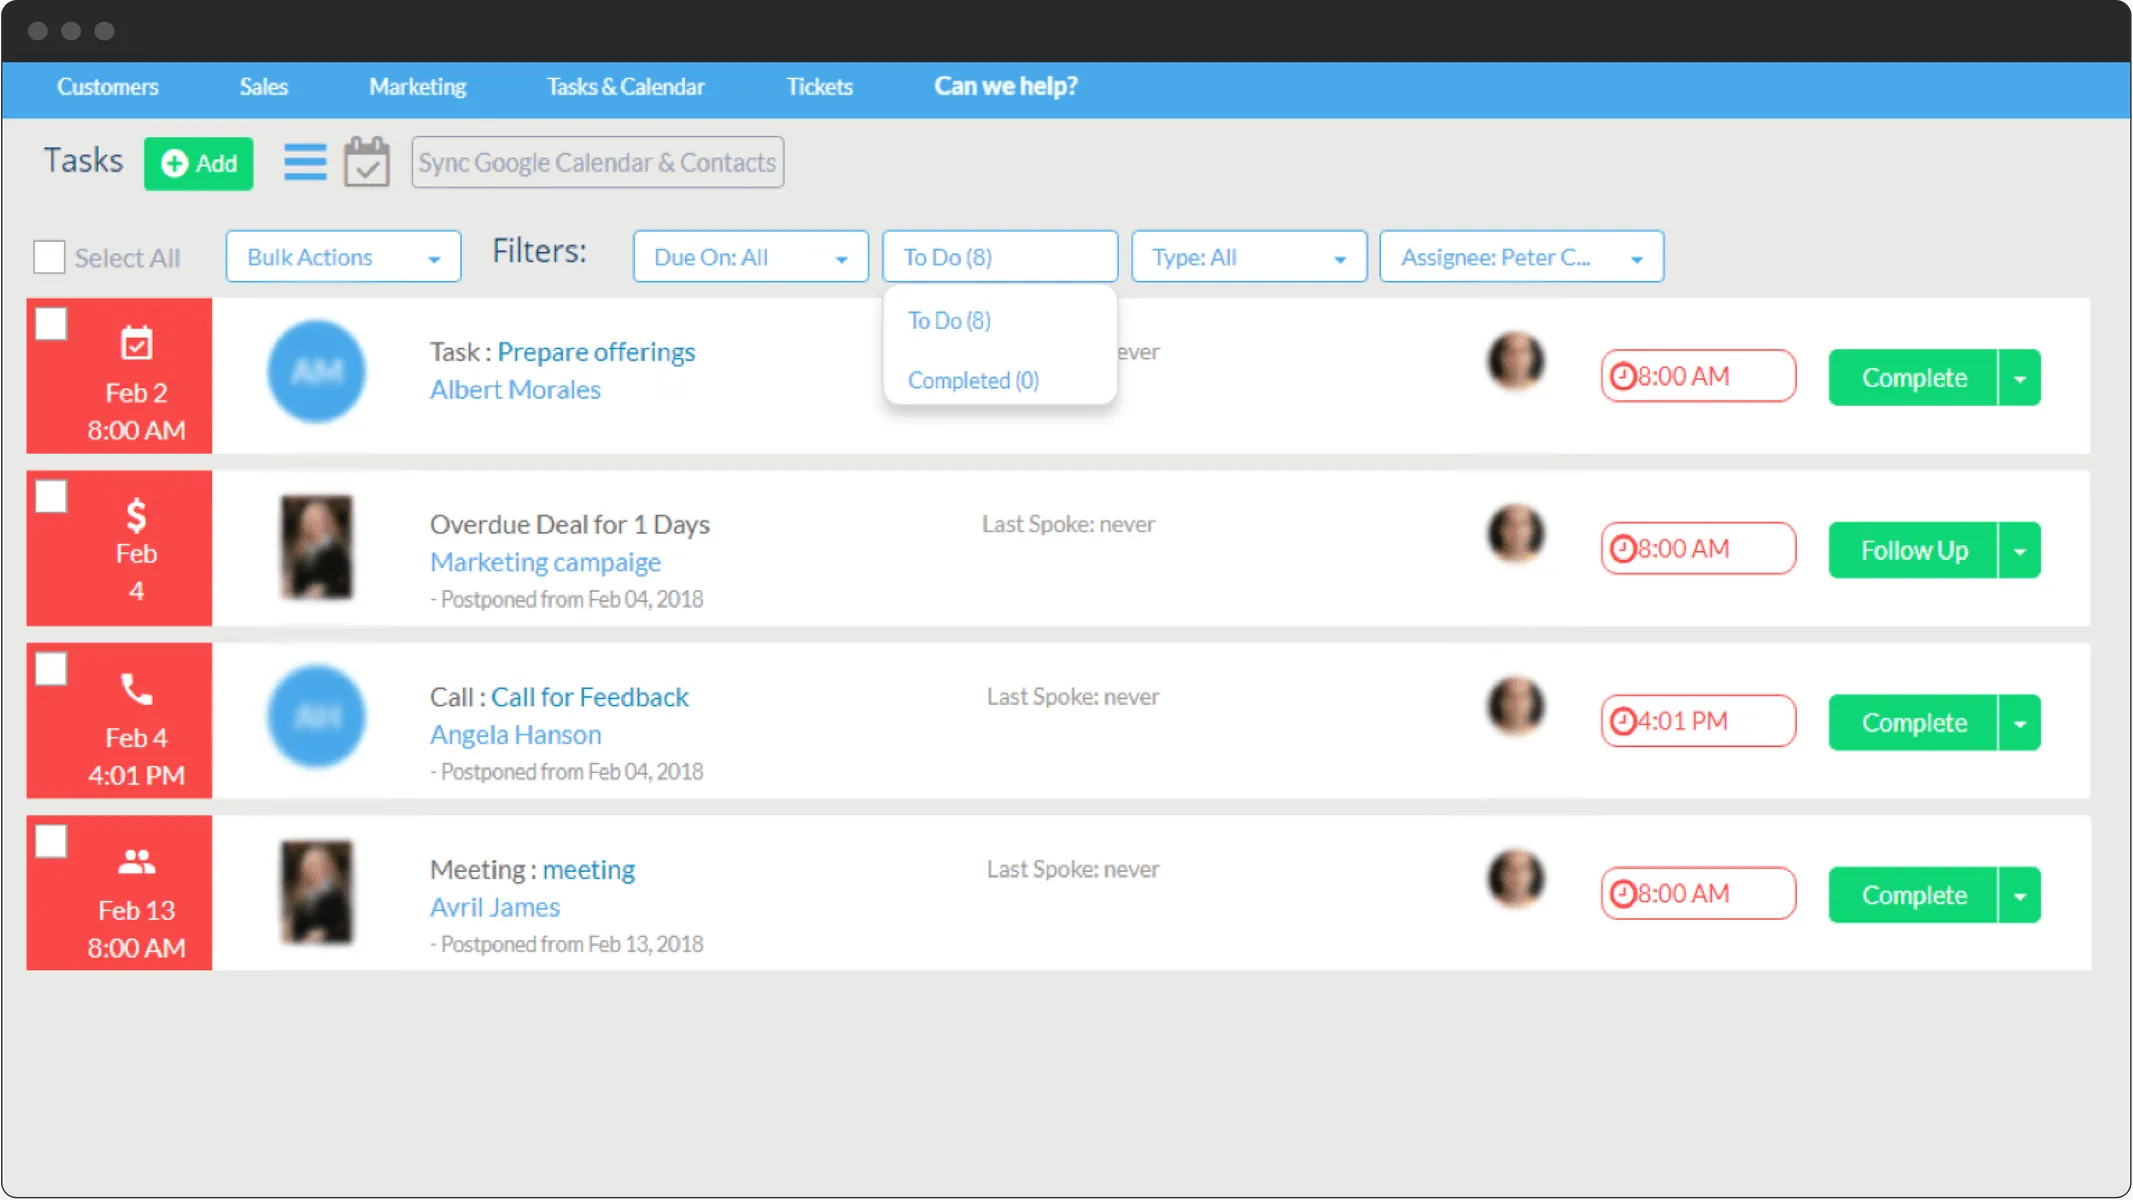Click the meeting attendees icon on Feb 13

tap(136, 860)
